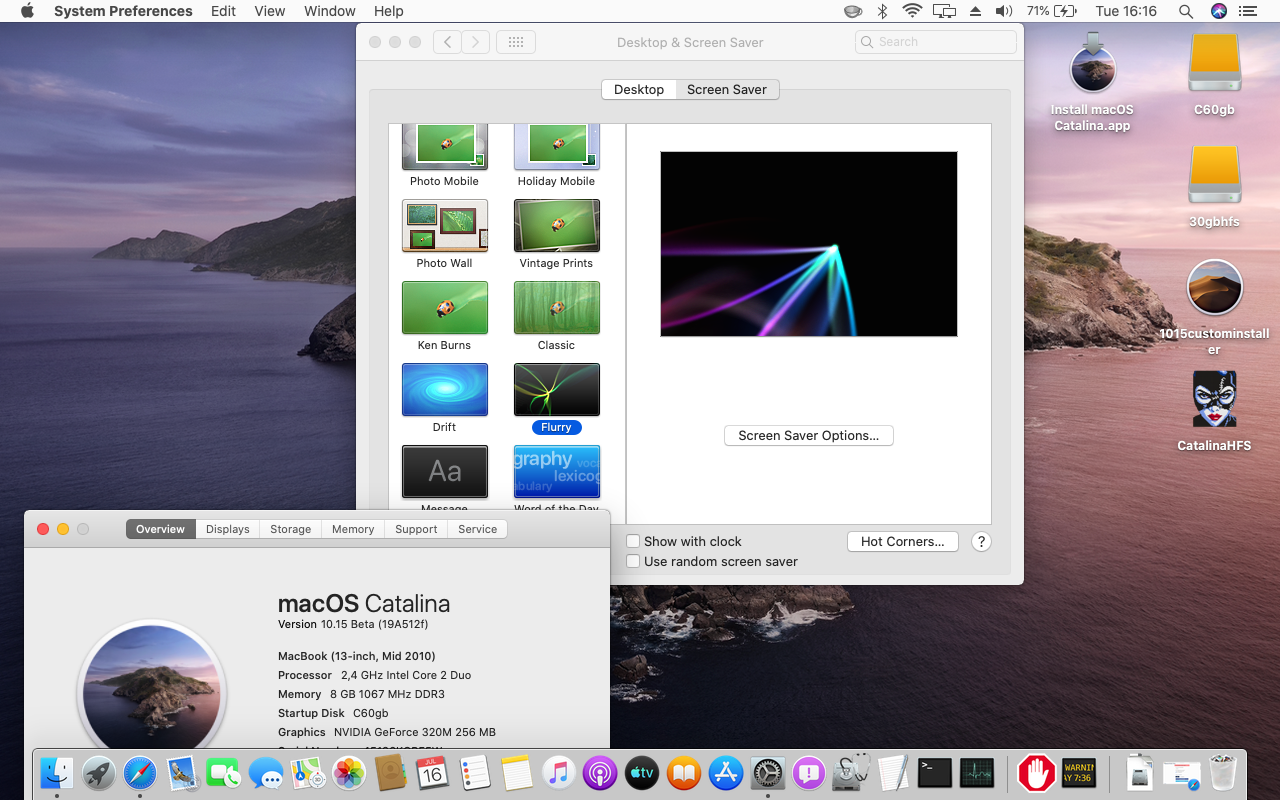1280x800 pixels.
Task: Click System Preferences gear in Dock
Action: pyautogui.click(x=767, y=773)
